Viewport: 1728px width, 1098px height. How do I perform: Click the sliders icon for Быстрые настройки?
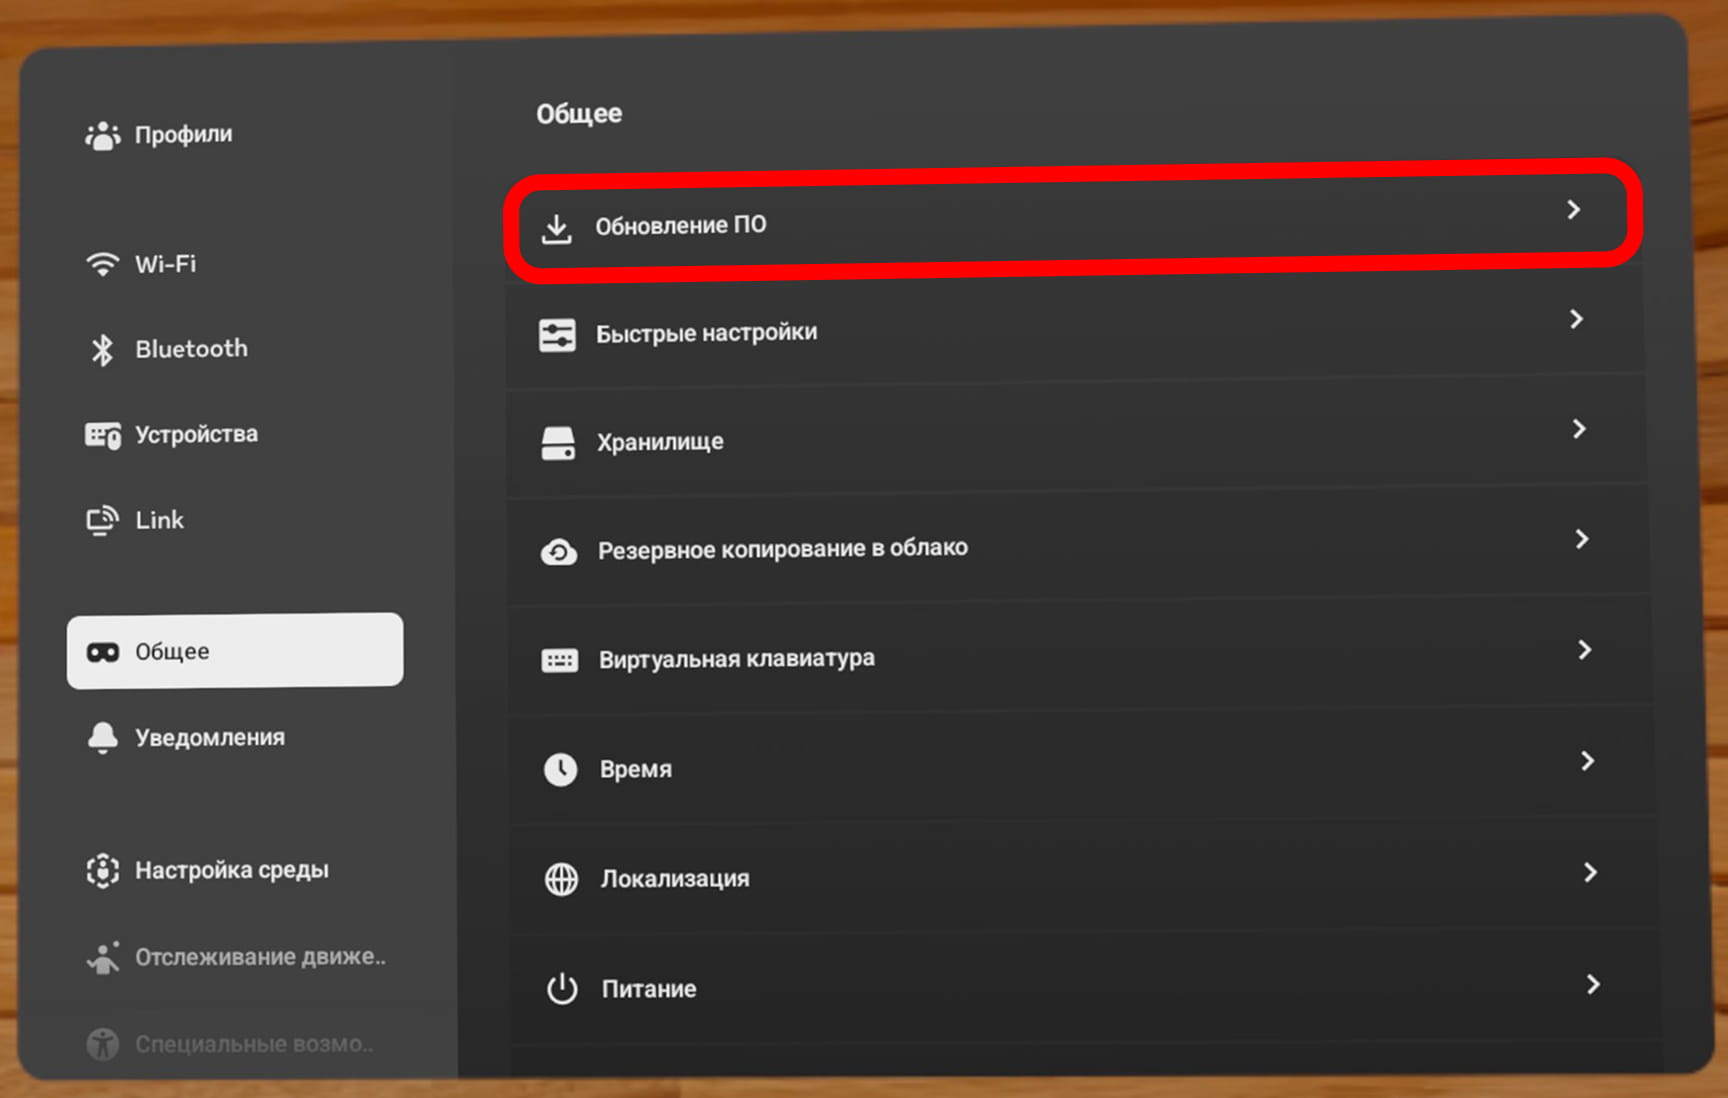coord(557,336)
